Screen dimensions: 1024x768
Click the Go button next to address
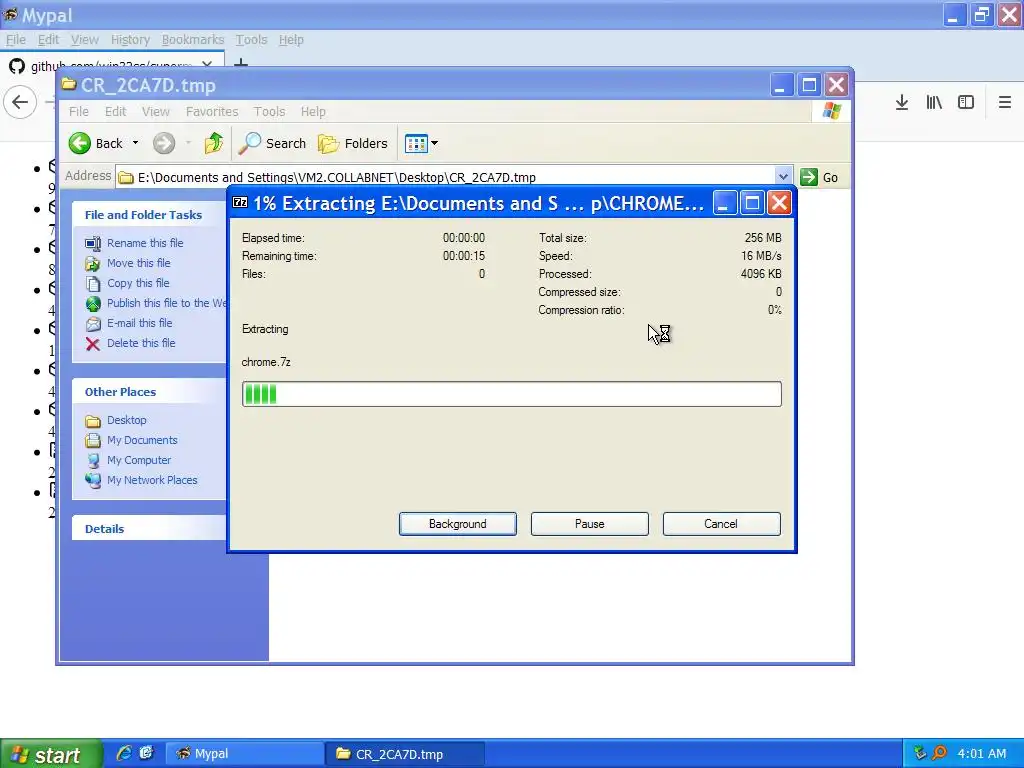coord(819,177)
